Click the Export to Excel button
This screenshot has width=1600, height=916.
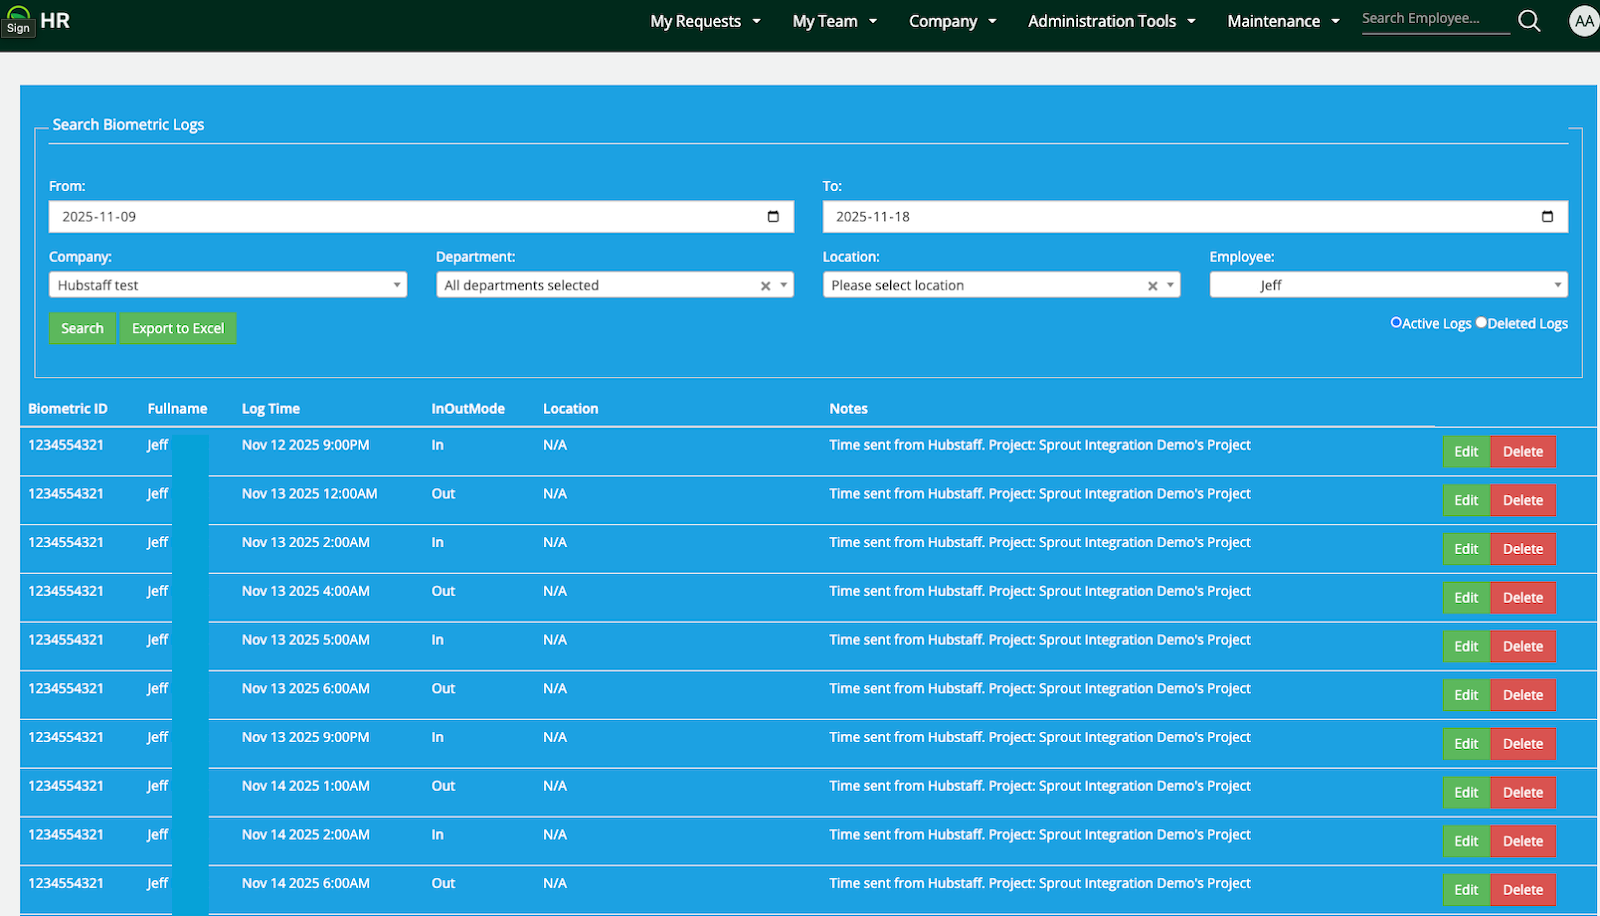point(178,328)
